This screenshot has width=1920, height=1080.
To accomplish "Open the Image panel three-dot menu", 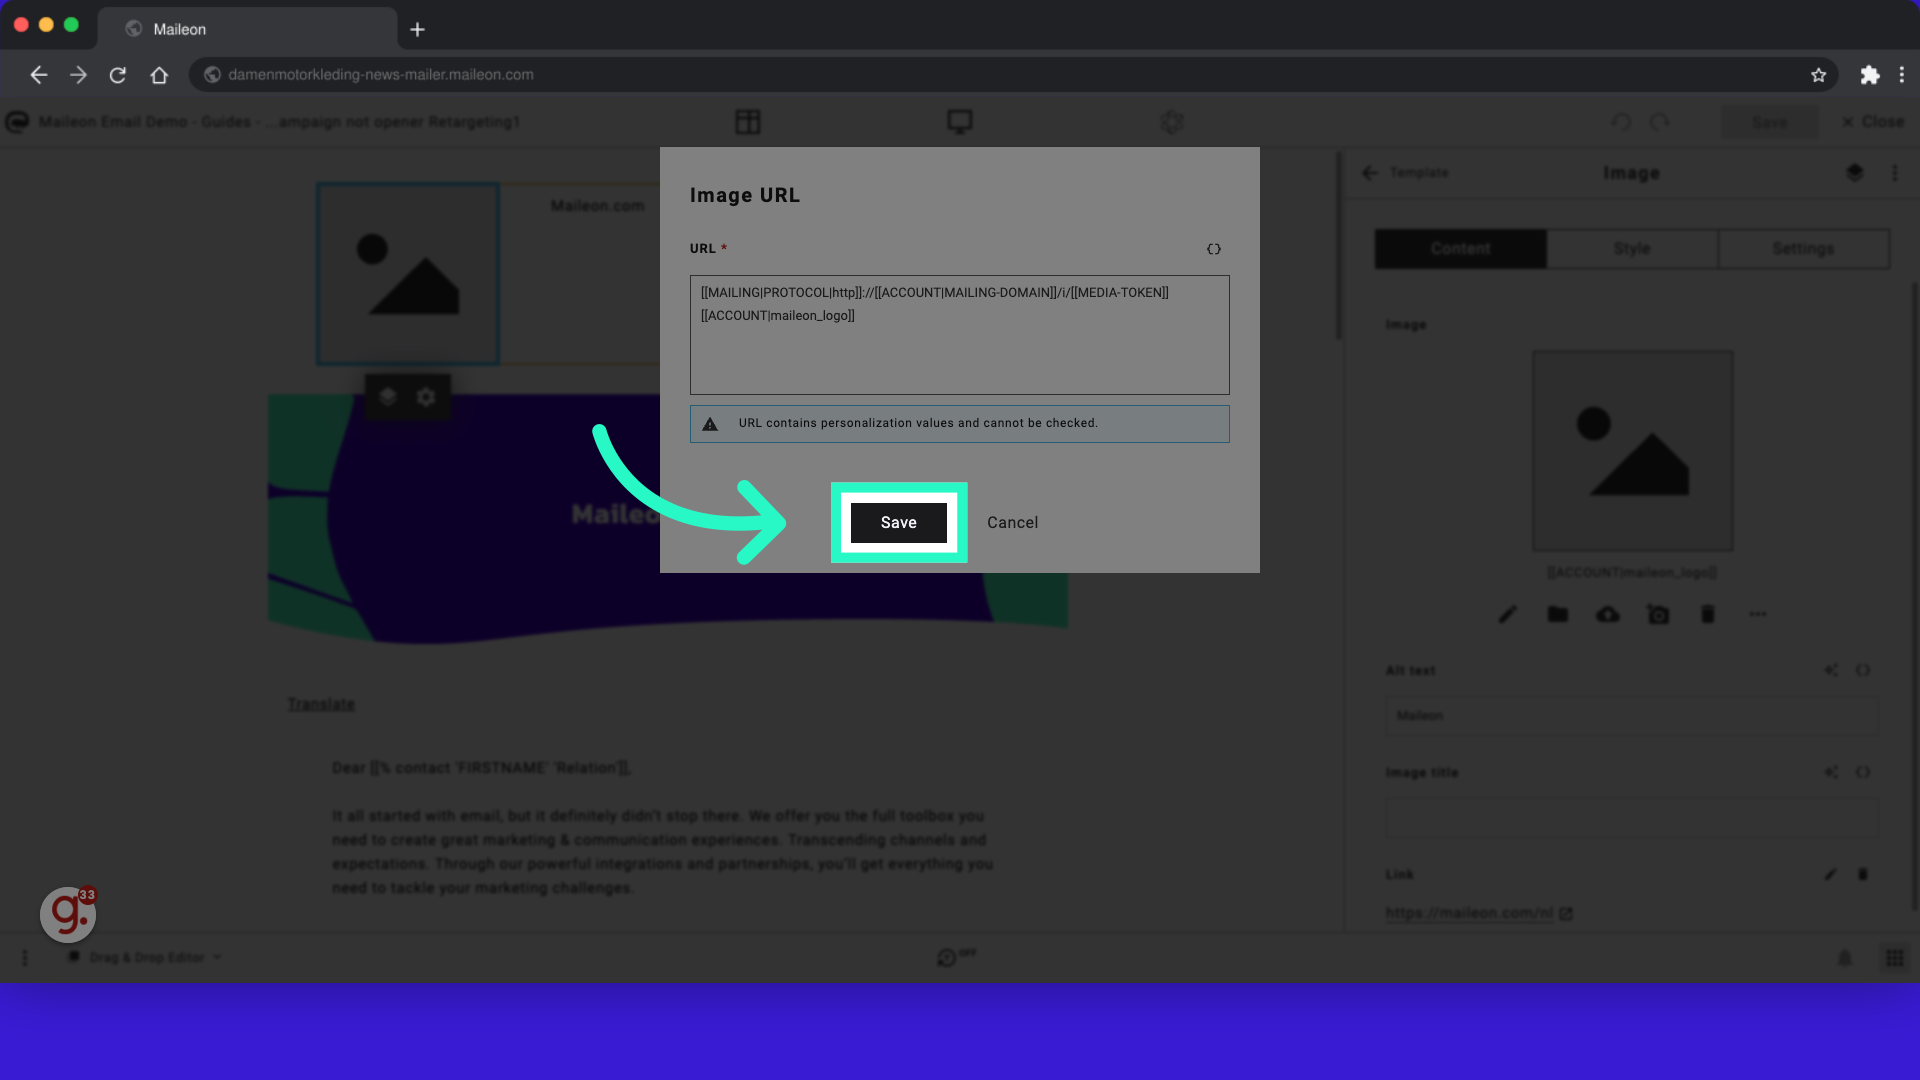I will pos(1895,173).
